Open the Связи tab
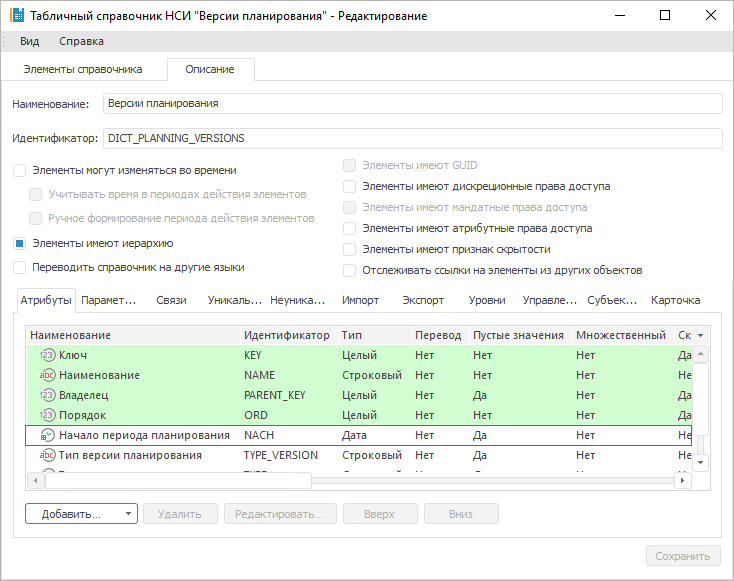Viewport: 734px width, 581px height. 171,300
